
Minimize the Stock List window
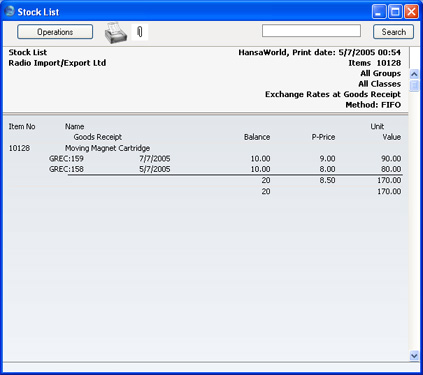[x=379, y=12]
